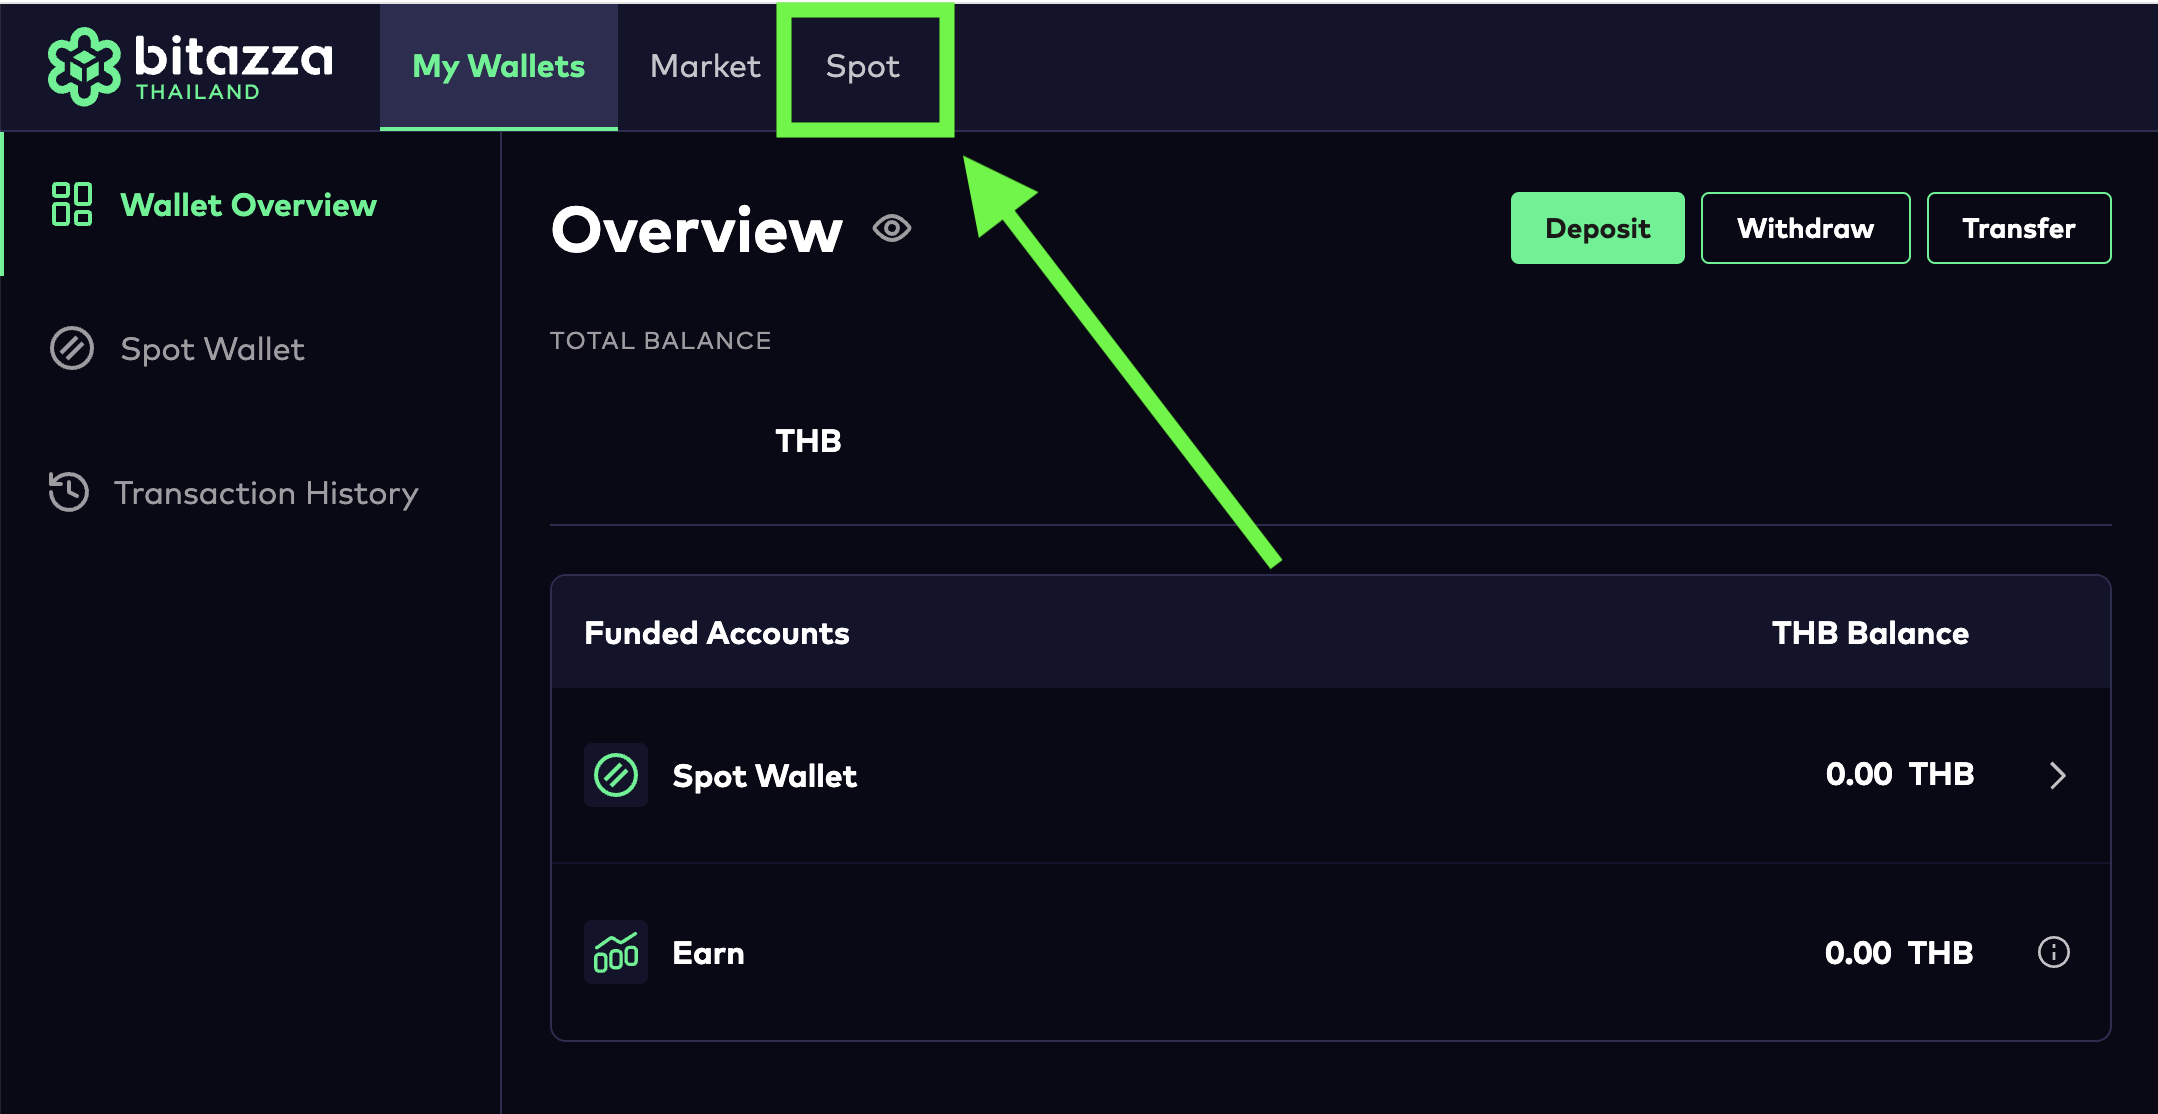The height and width of the screenshot is (1114, 2158).
Task: Click the Spot Wallet row icon
Action: (616, 775)
